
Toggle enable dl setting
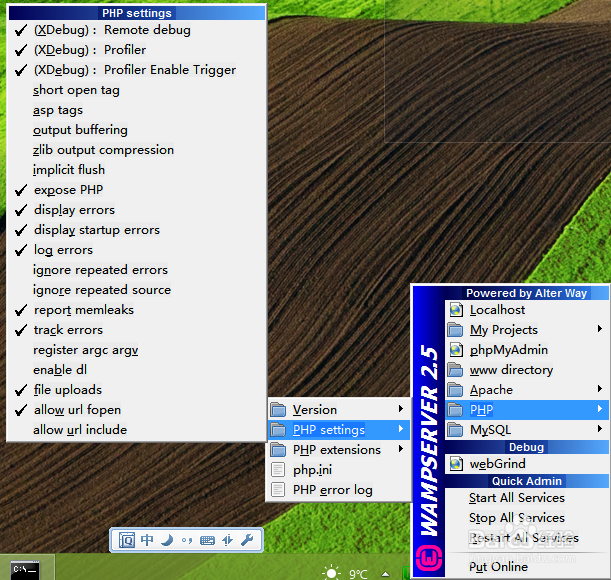[x=136, y=370]
